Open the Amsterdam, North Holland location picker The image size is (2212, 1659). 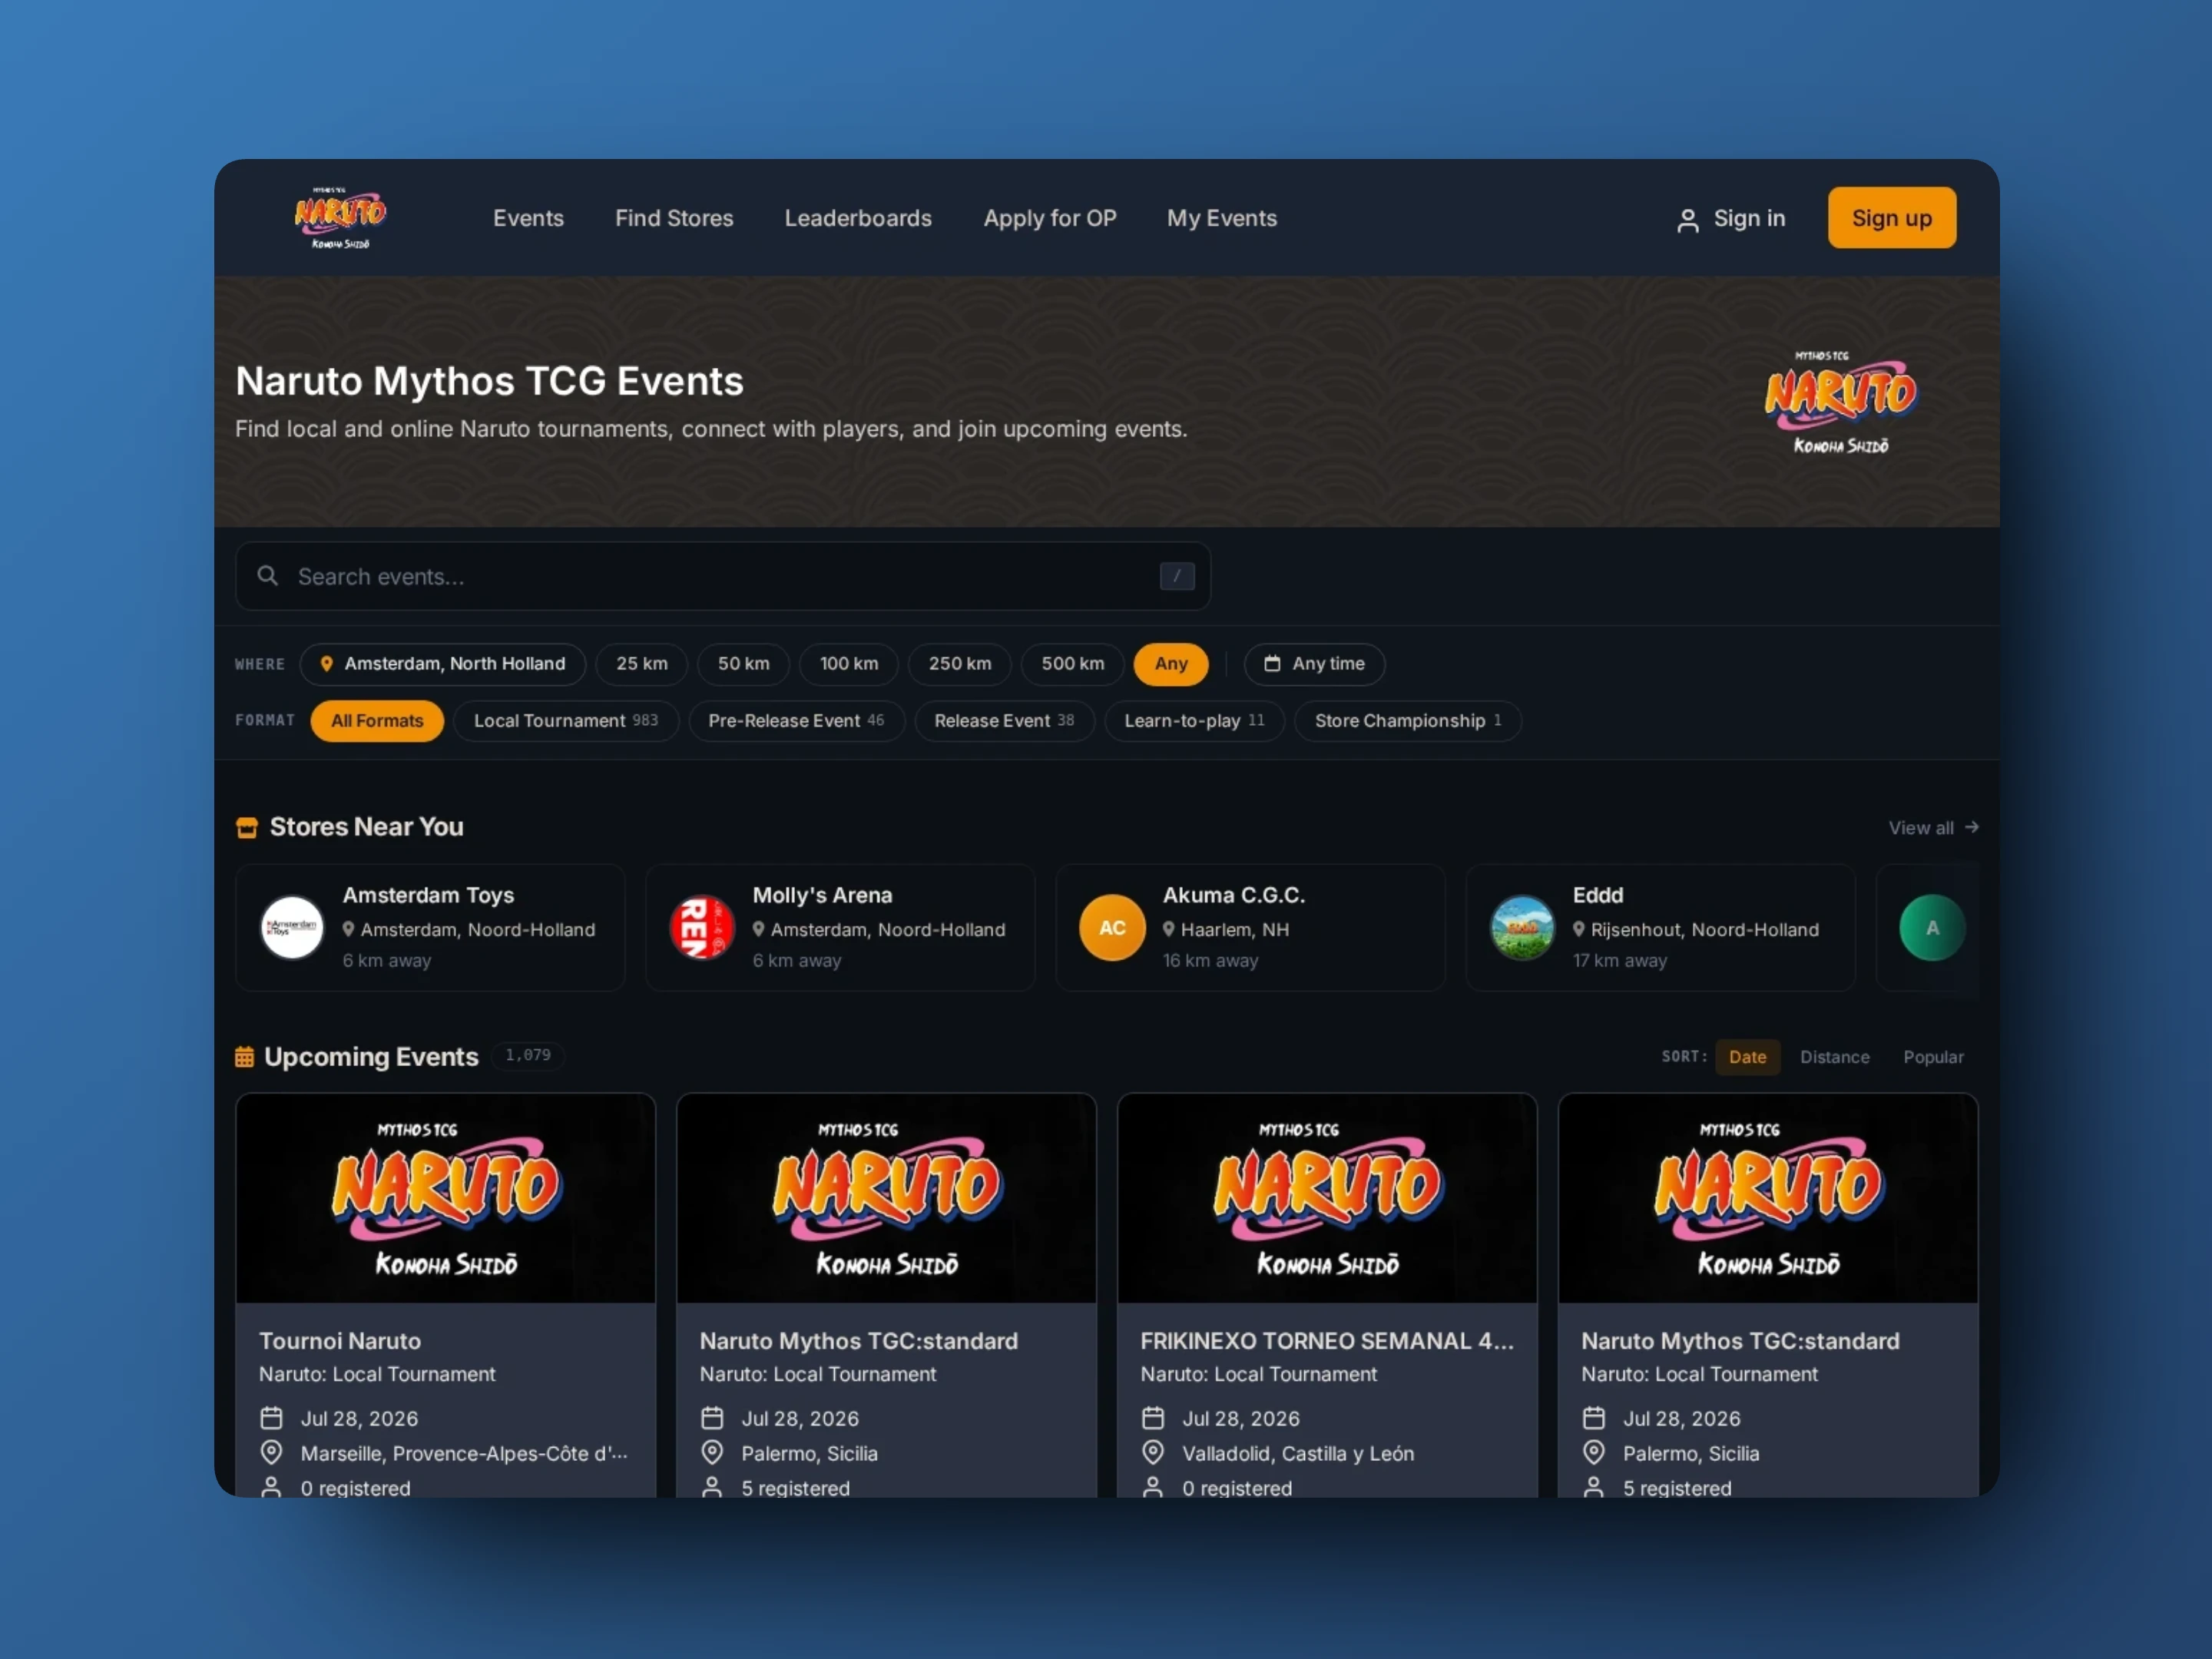tap(443, 664)
